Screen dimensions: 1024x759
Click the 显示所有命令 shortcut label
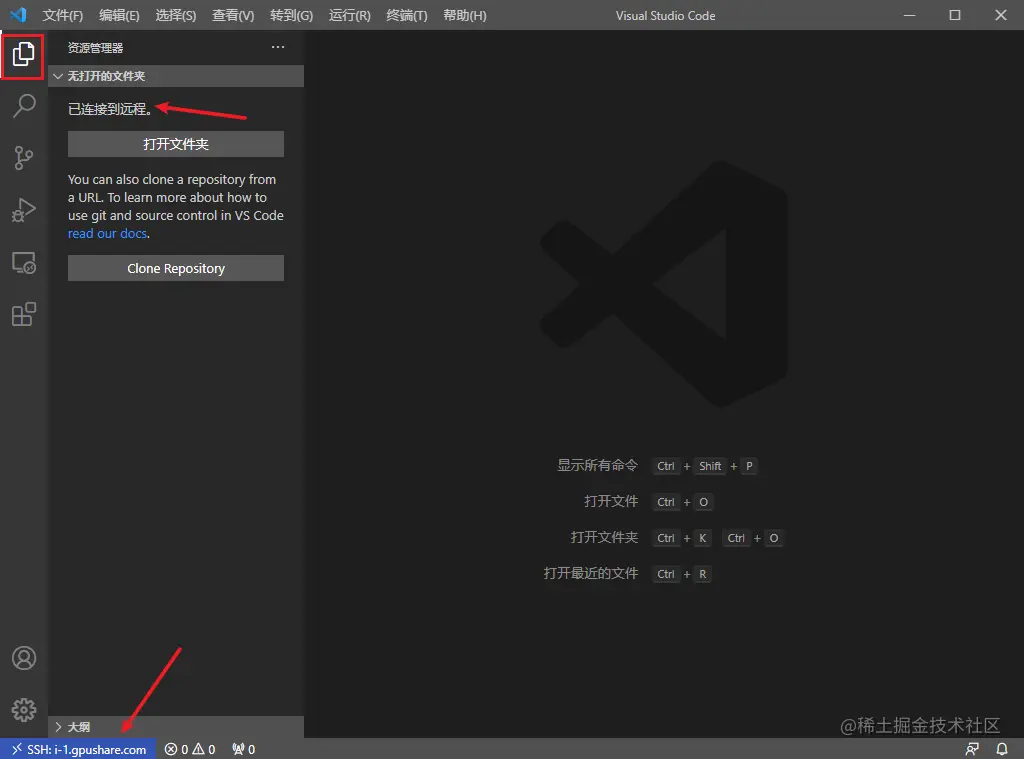click(597, 465)
